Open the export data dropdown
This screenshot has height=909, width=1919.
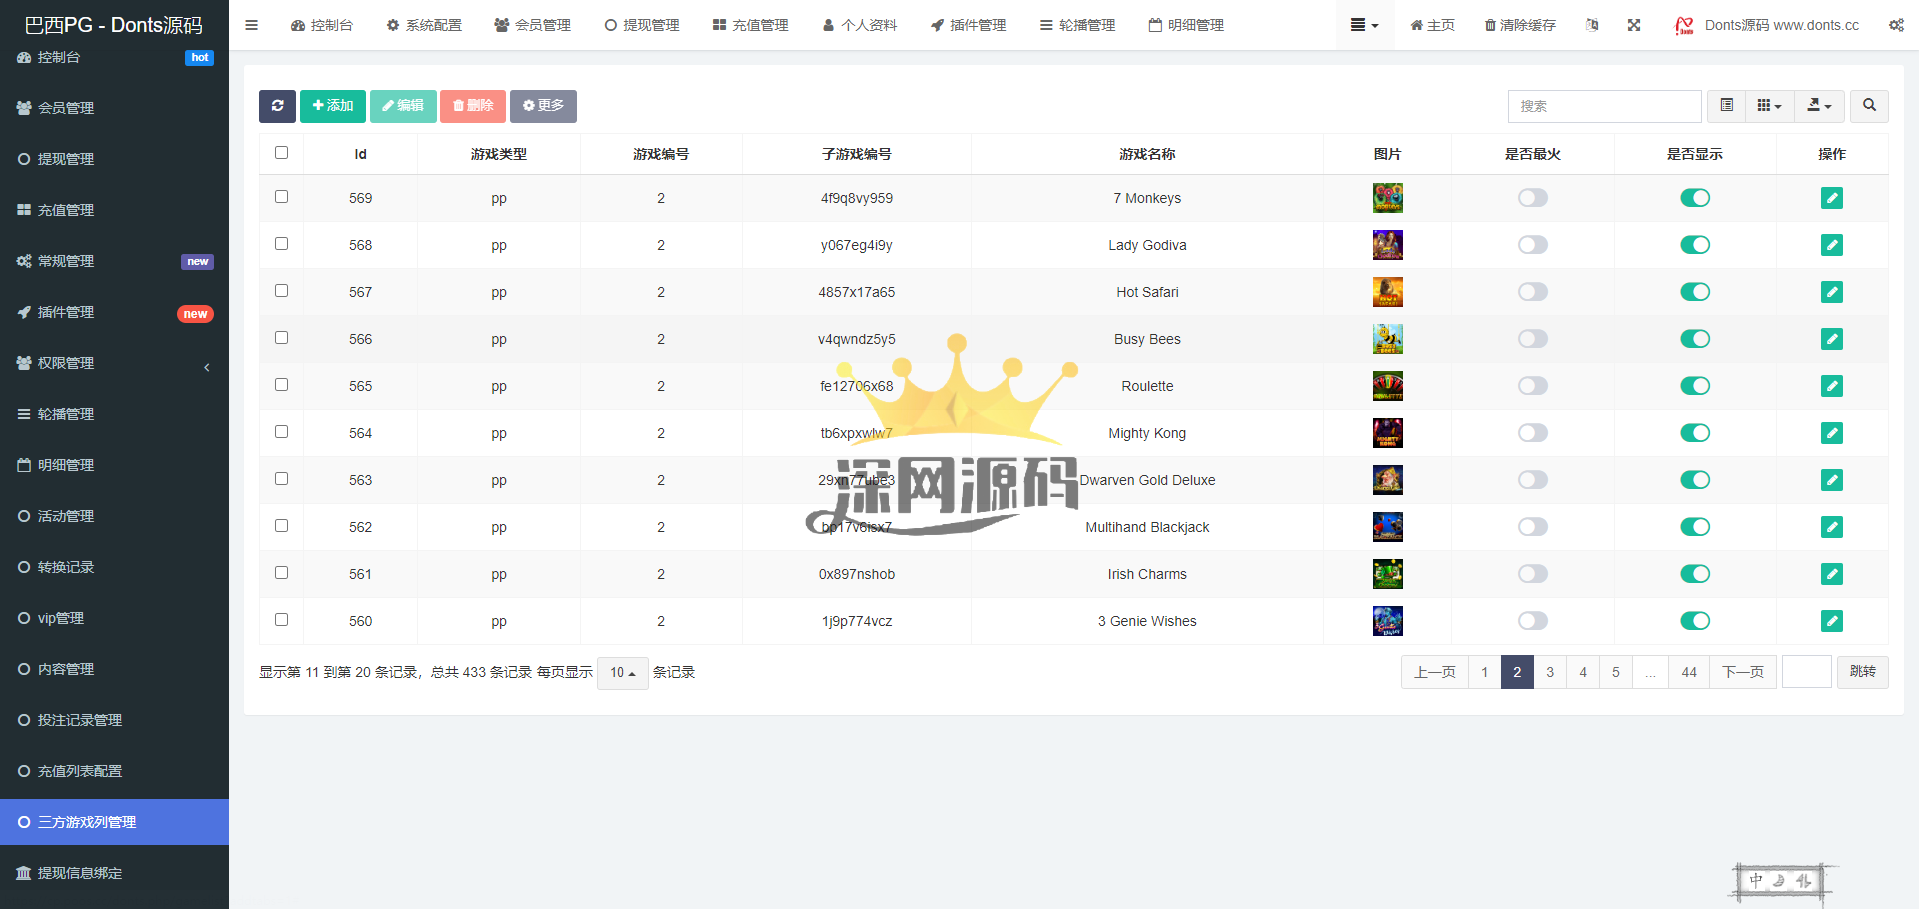(1819, 106)
